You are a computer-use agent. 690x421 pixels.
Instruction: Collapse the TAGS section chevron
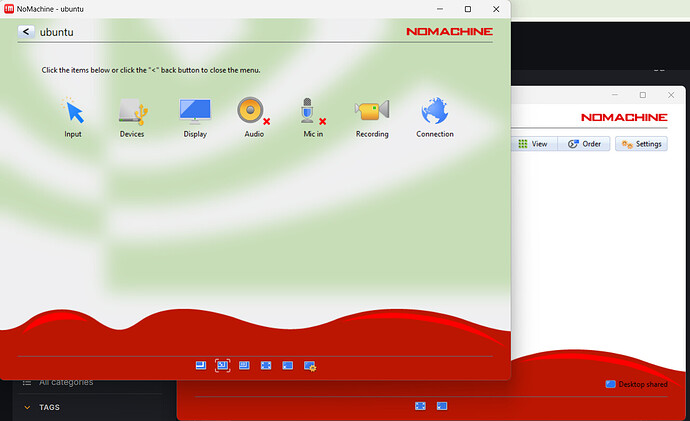[x=27, y=407]
